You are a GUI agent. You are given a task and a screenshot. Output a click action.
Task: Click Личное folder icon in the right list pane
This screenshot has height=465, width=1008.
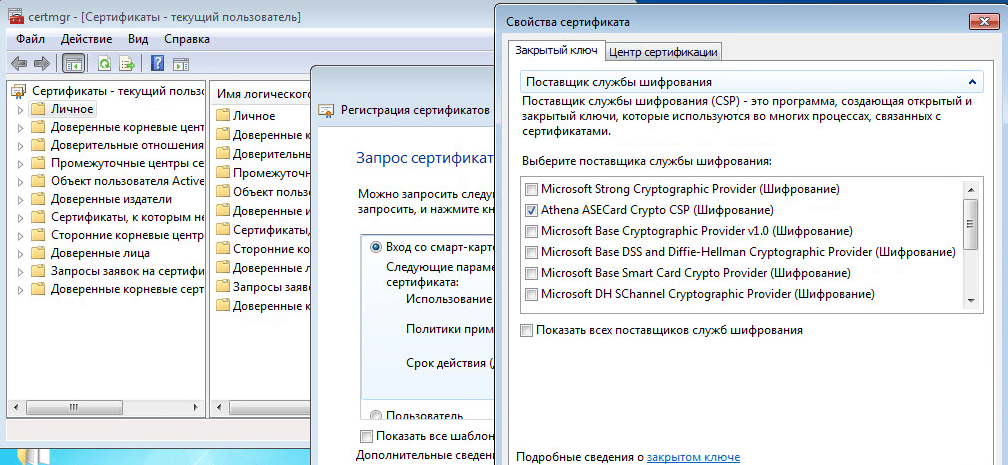click(x=222, y=116)
